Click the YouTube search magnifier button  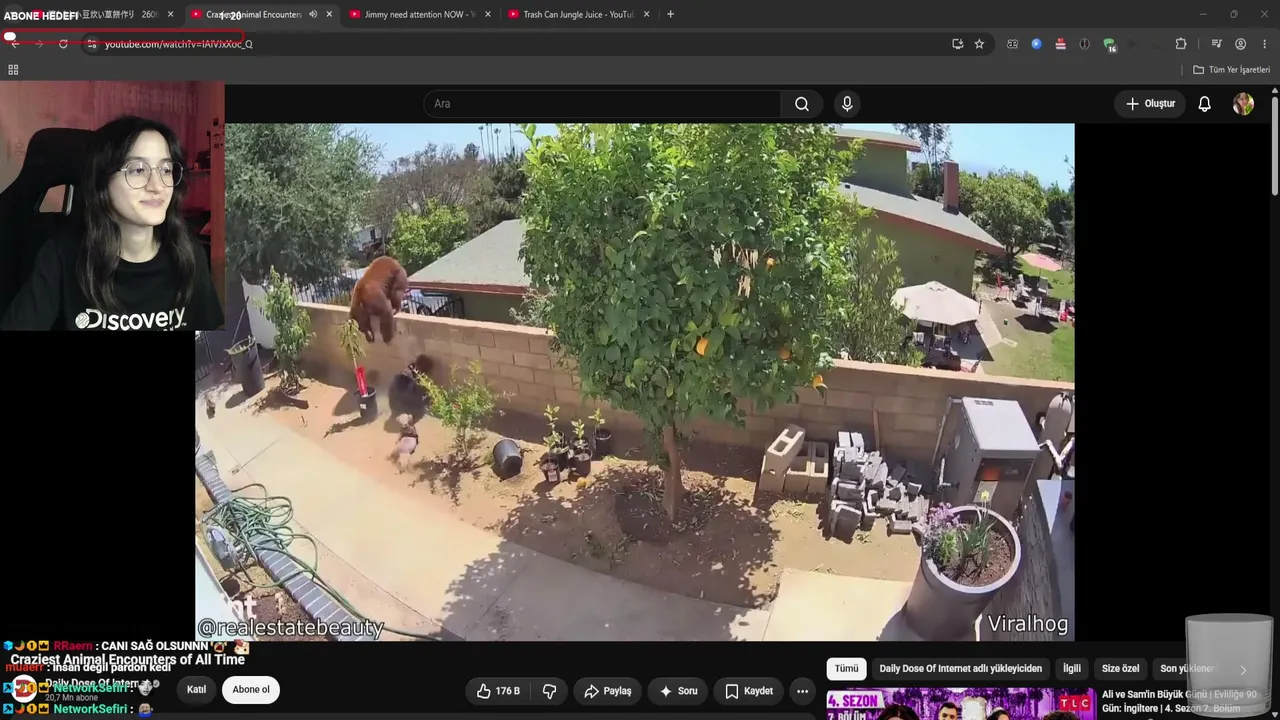pos(802,104)
